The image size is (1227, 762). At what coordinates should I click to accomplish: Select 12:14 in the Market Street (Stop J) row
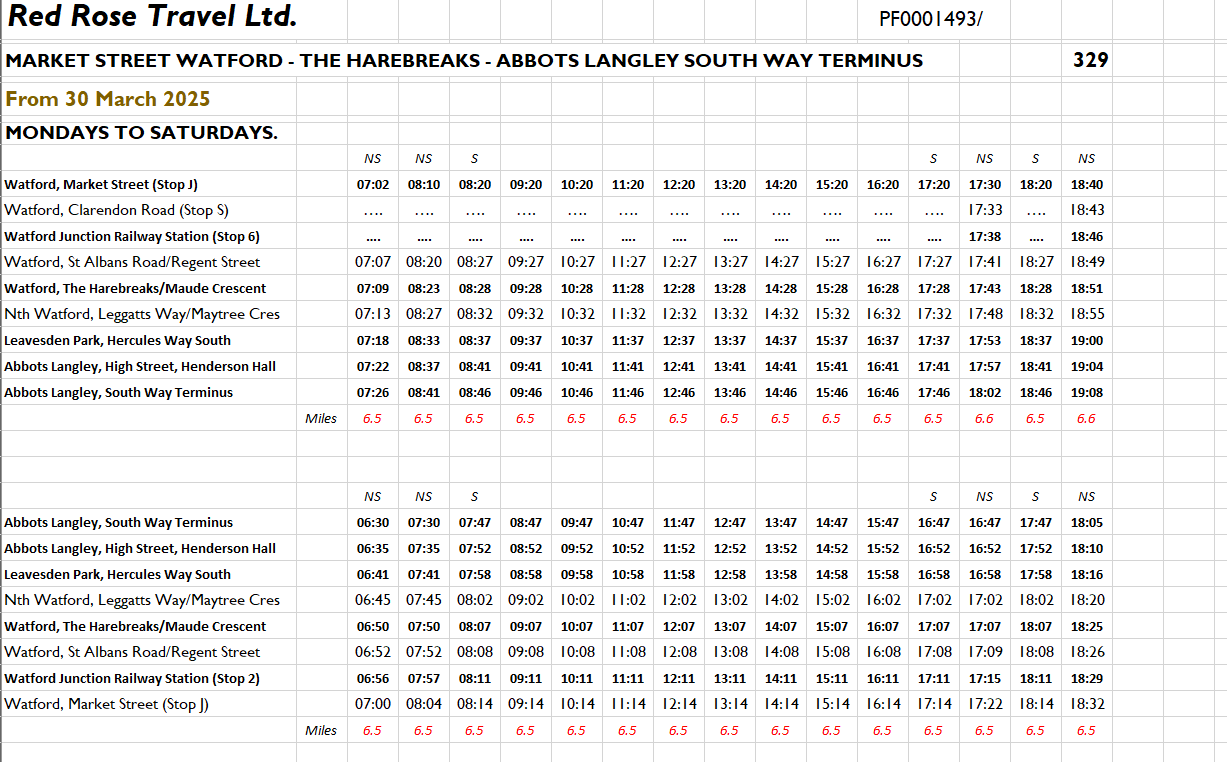point(679,704)
